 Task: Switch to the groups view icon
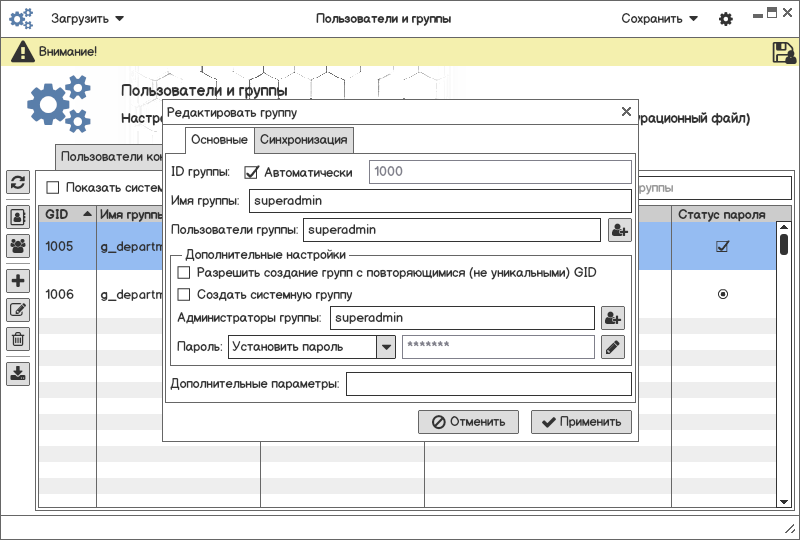click(x=18, y=245)
